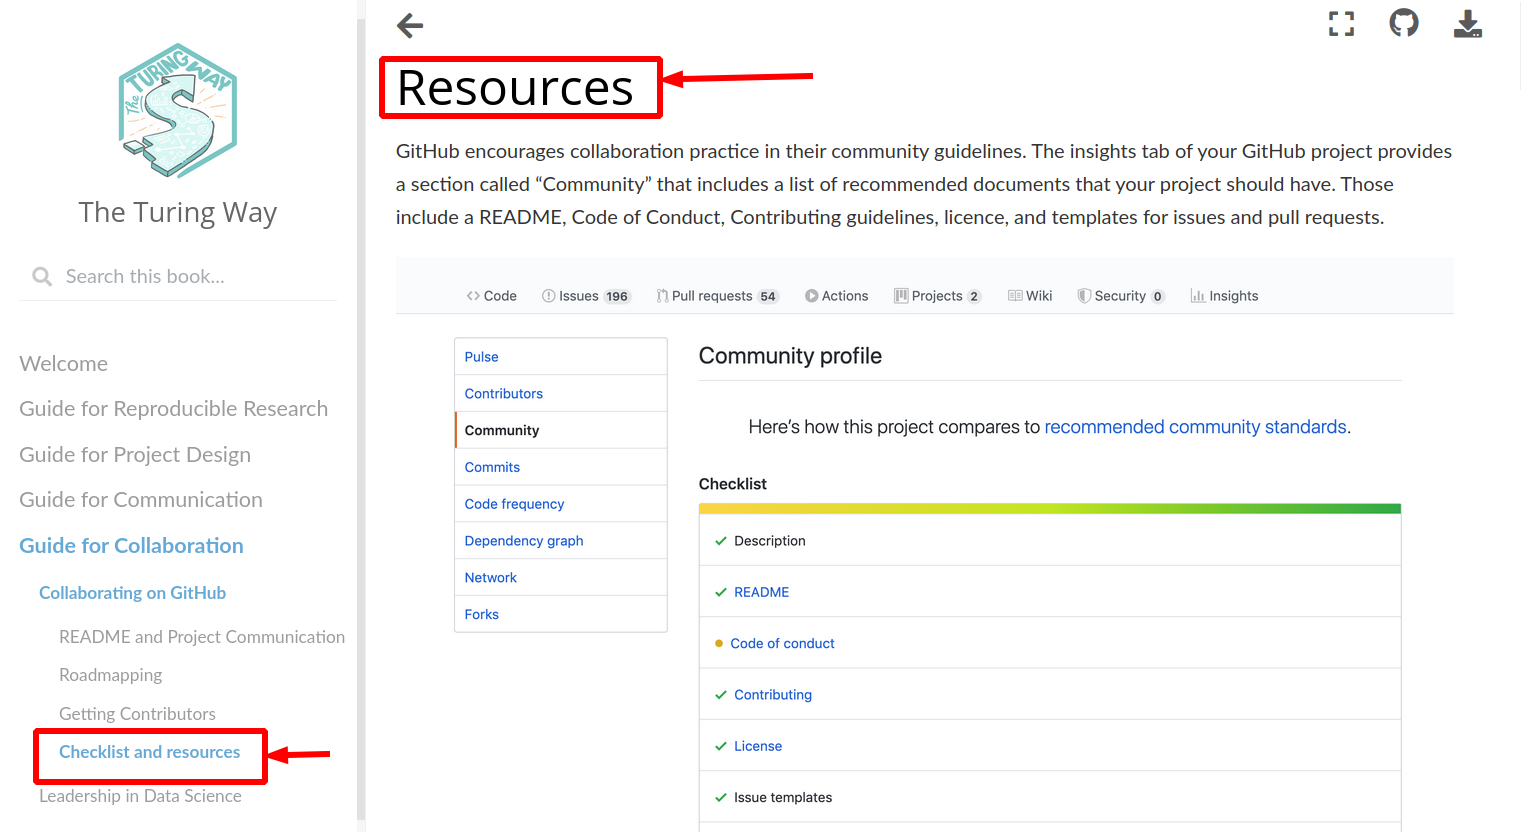Click the Projects tab
This screenshot has width=1529, height=832.
click(938, 296)
